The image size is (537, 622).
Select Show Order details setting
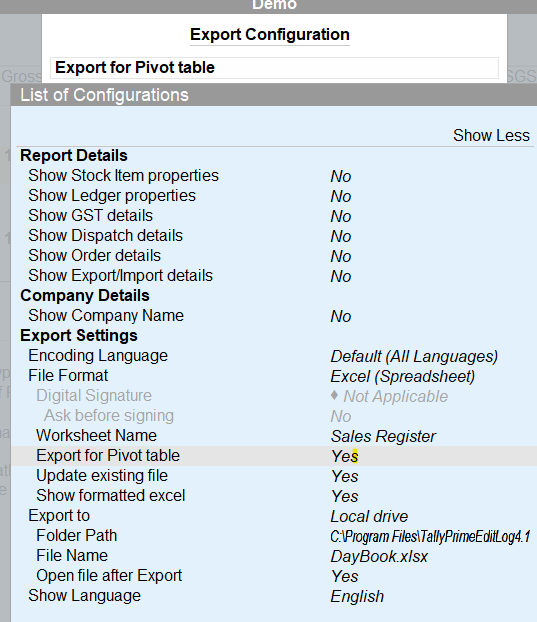274,256
